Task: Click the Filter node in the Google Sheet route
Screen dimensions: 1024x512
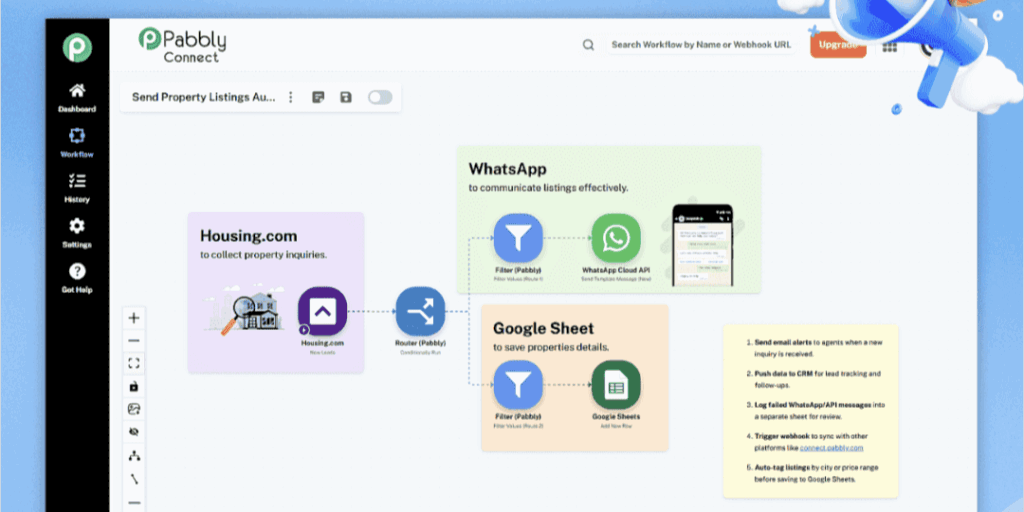Action: pos(518,385)
